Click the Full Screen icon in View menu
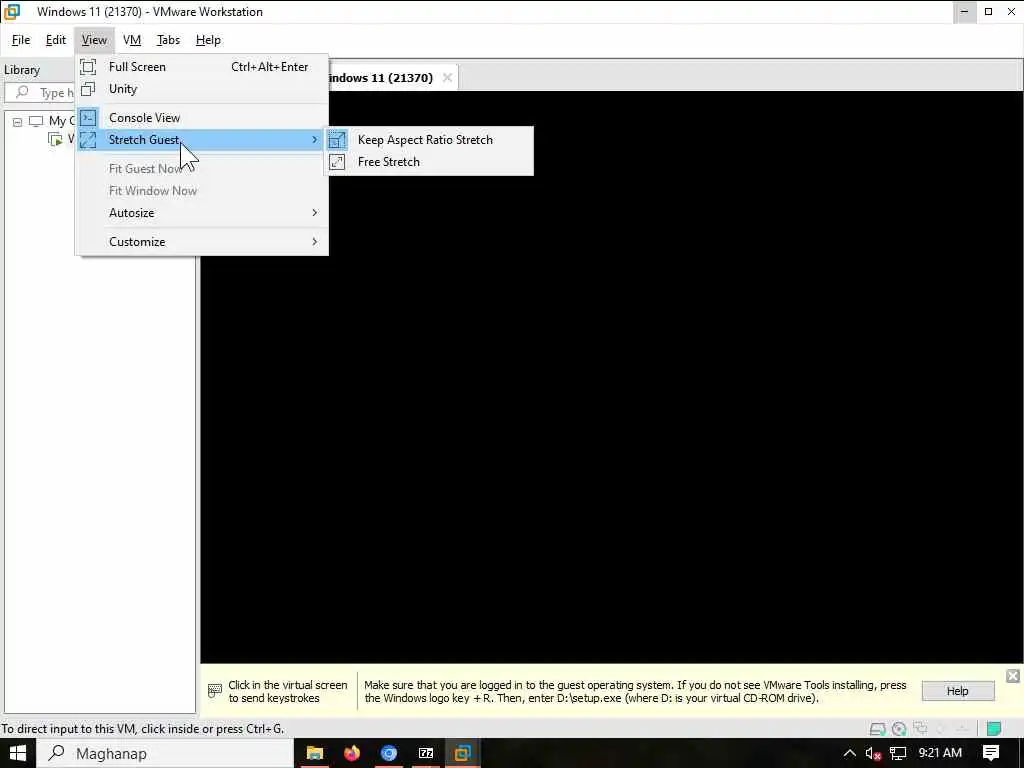This screenshot has width=1024, height=768. [x=88, y=67]
